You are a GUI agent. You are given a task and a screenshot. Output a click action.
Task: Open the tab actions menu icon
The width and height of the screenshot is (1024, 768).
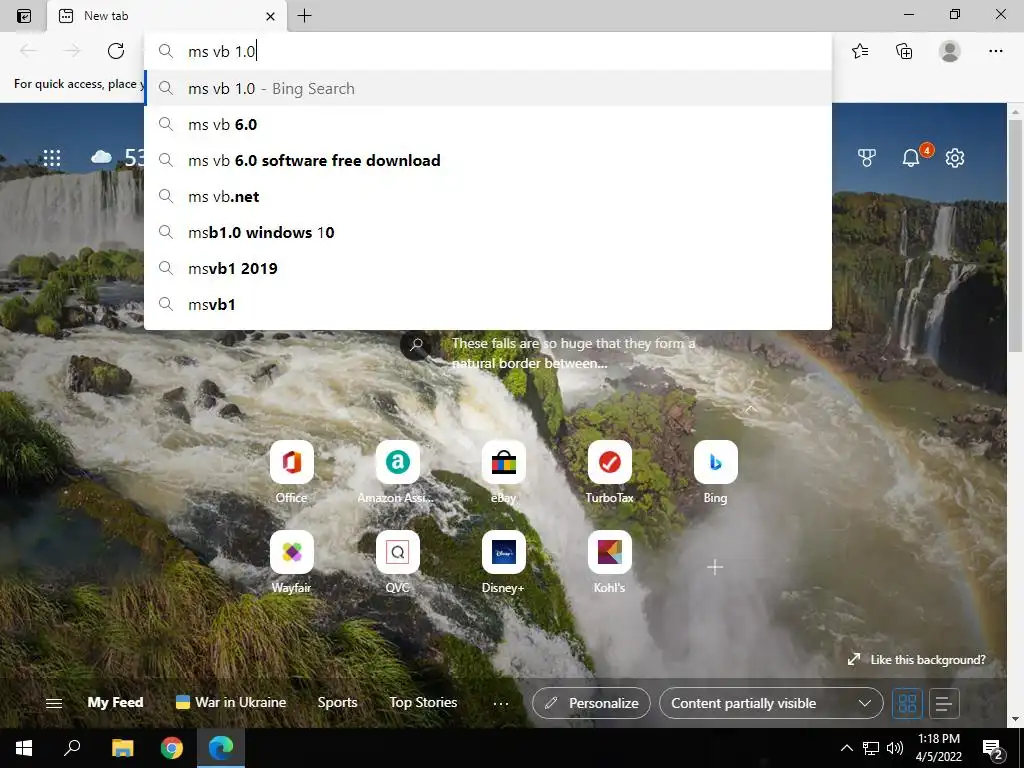24,16
